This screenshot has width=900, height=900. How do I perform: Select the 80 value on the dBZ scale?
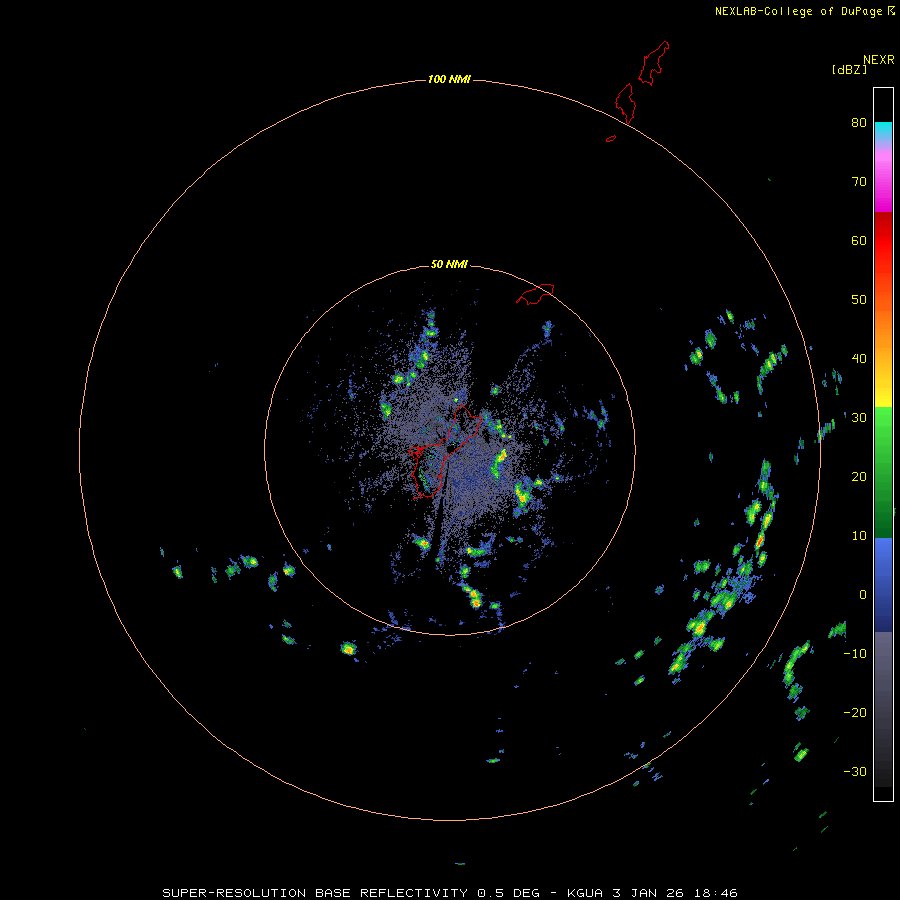click(x=859, y=122)
